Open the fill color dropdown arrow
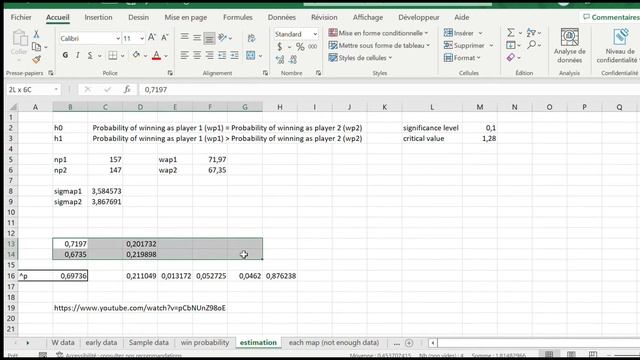 145,56
